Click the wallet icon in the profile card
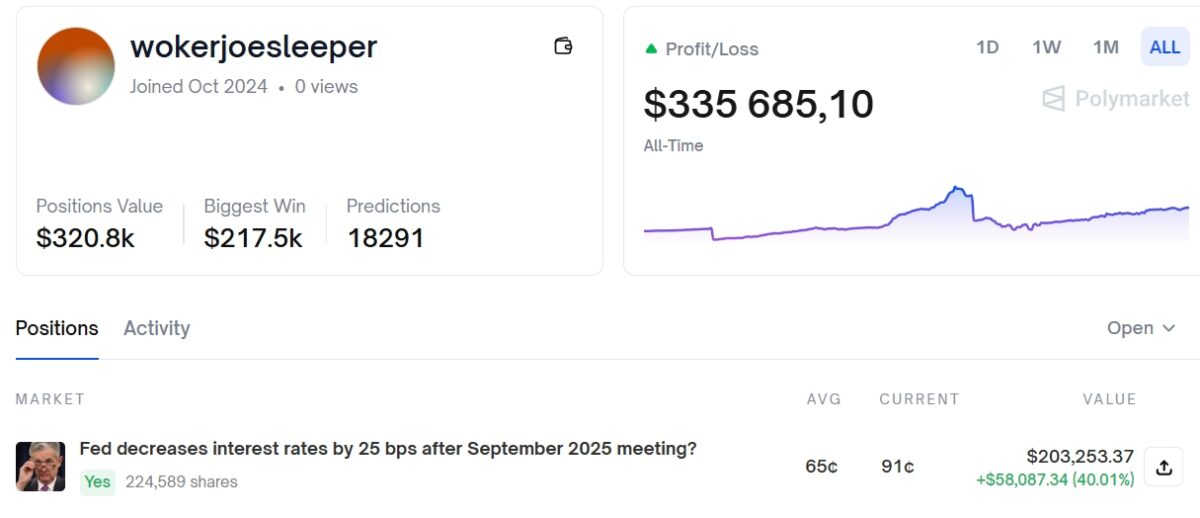Image resolution: width=1200 pixels, height=518 pixels. point(563,46)
